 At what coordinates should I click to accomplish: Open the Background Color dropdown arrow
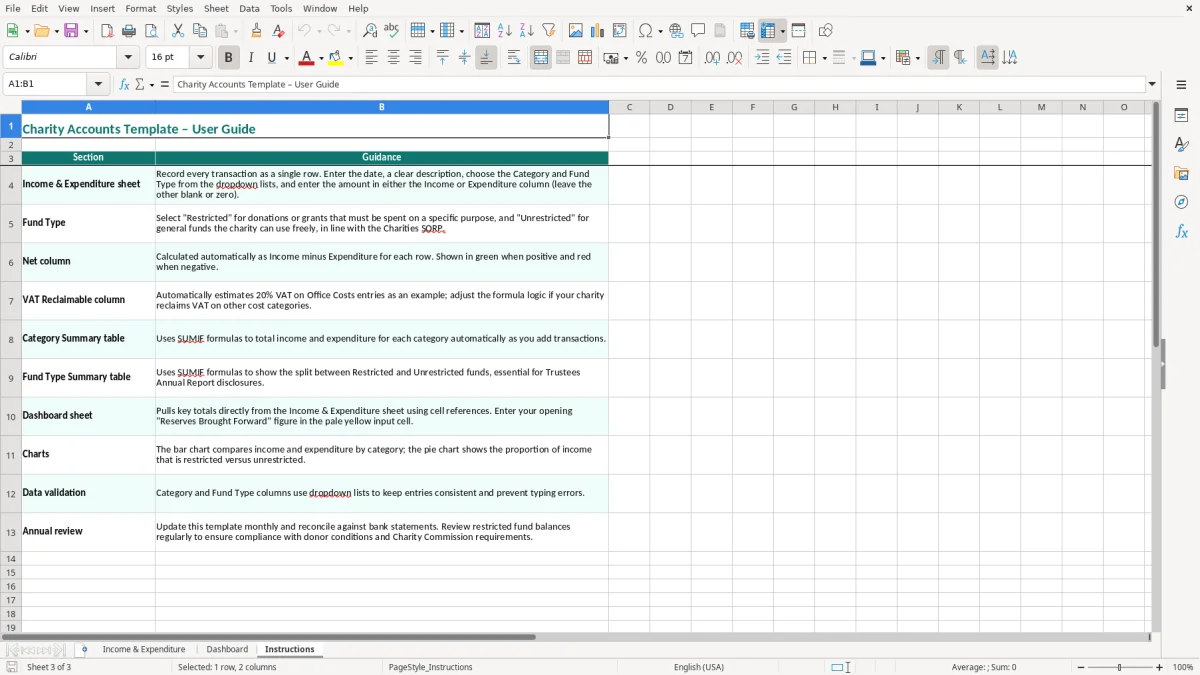point(350,58)
